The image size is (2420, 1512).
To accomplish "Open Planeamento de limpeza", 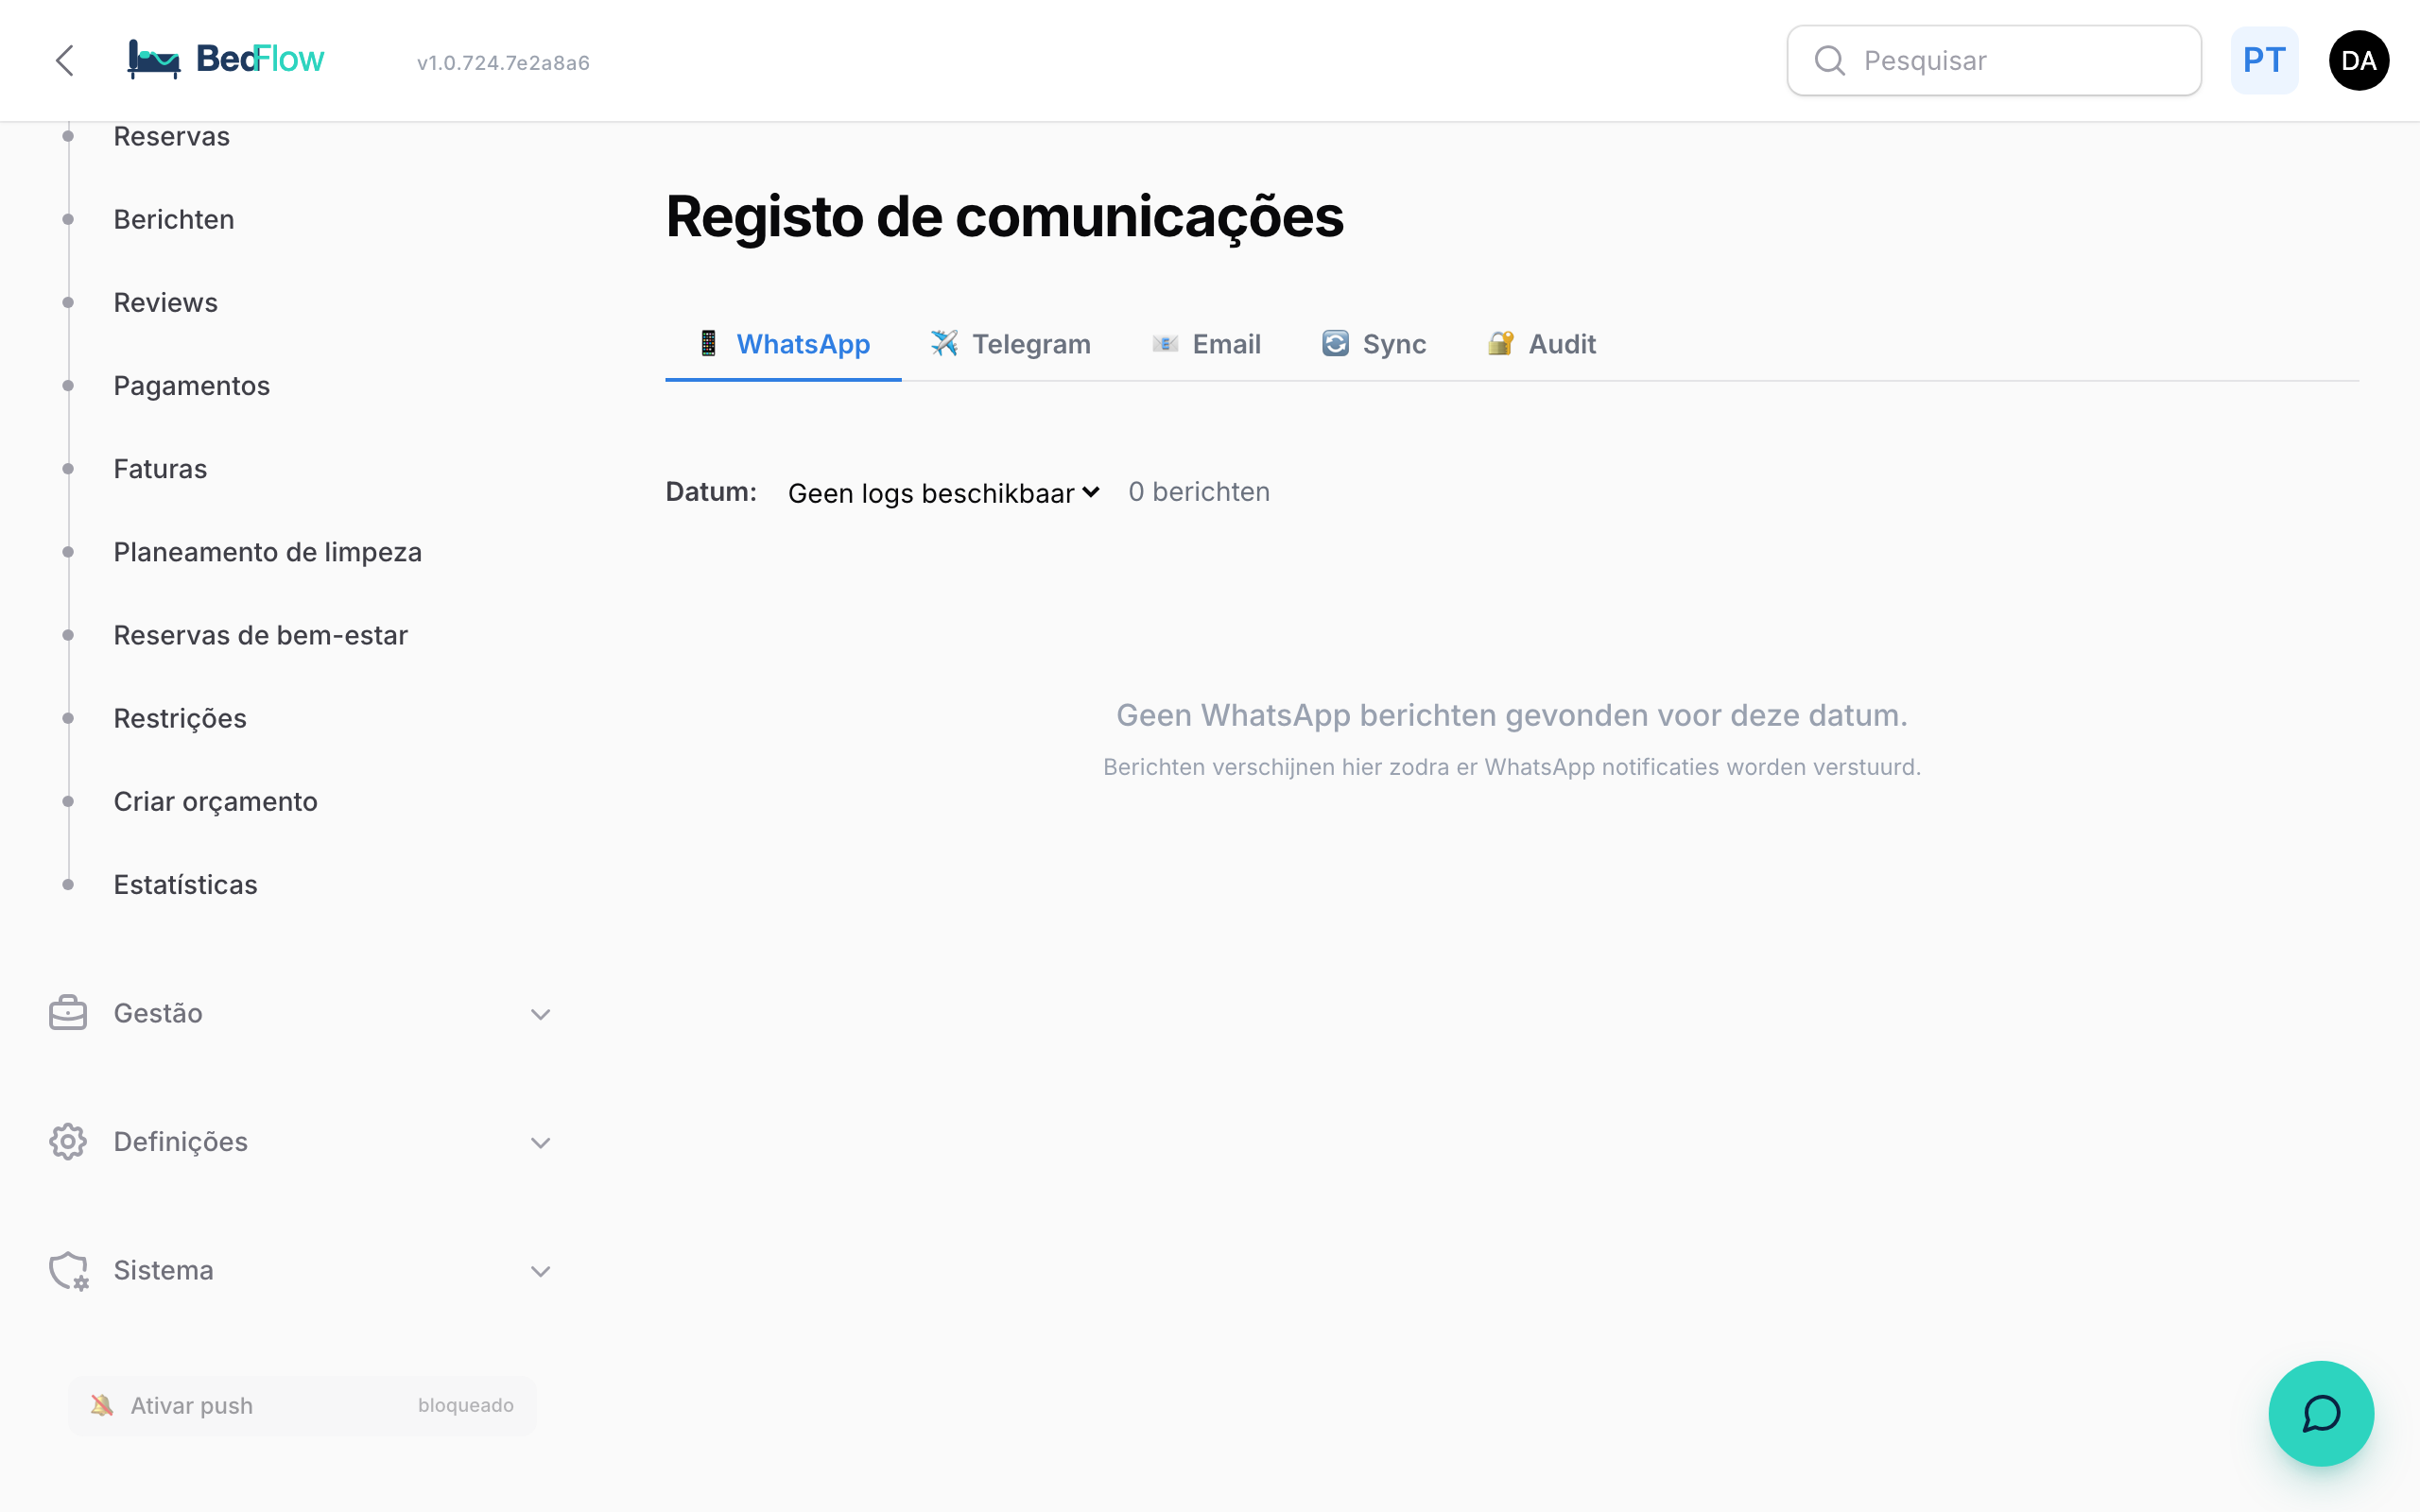I will pyautogui.click(x=268, y=552).
